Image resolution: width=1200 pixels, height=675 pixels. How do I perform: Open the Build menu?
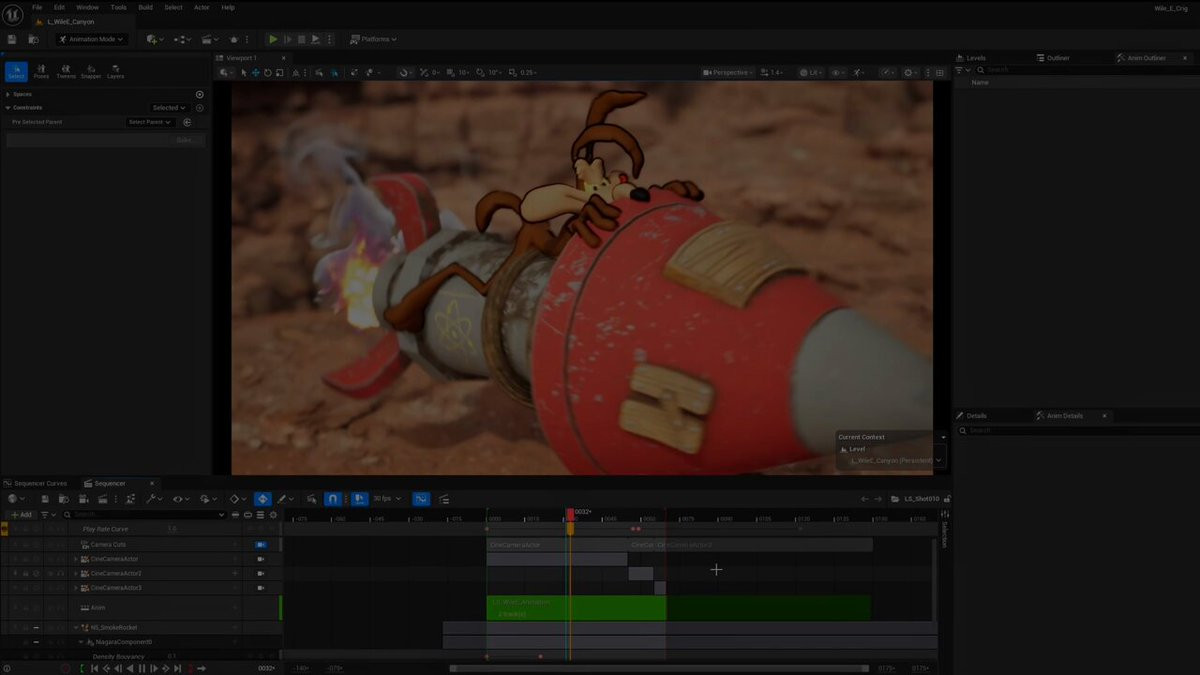146,7
